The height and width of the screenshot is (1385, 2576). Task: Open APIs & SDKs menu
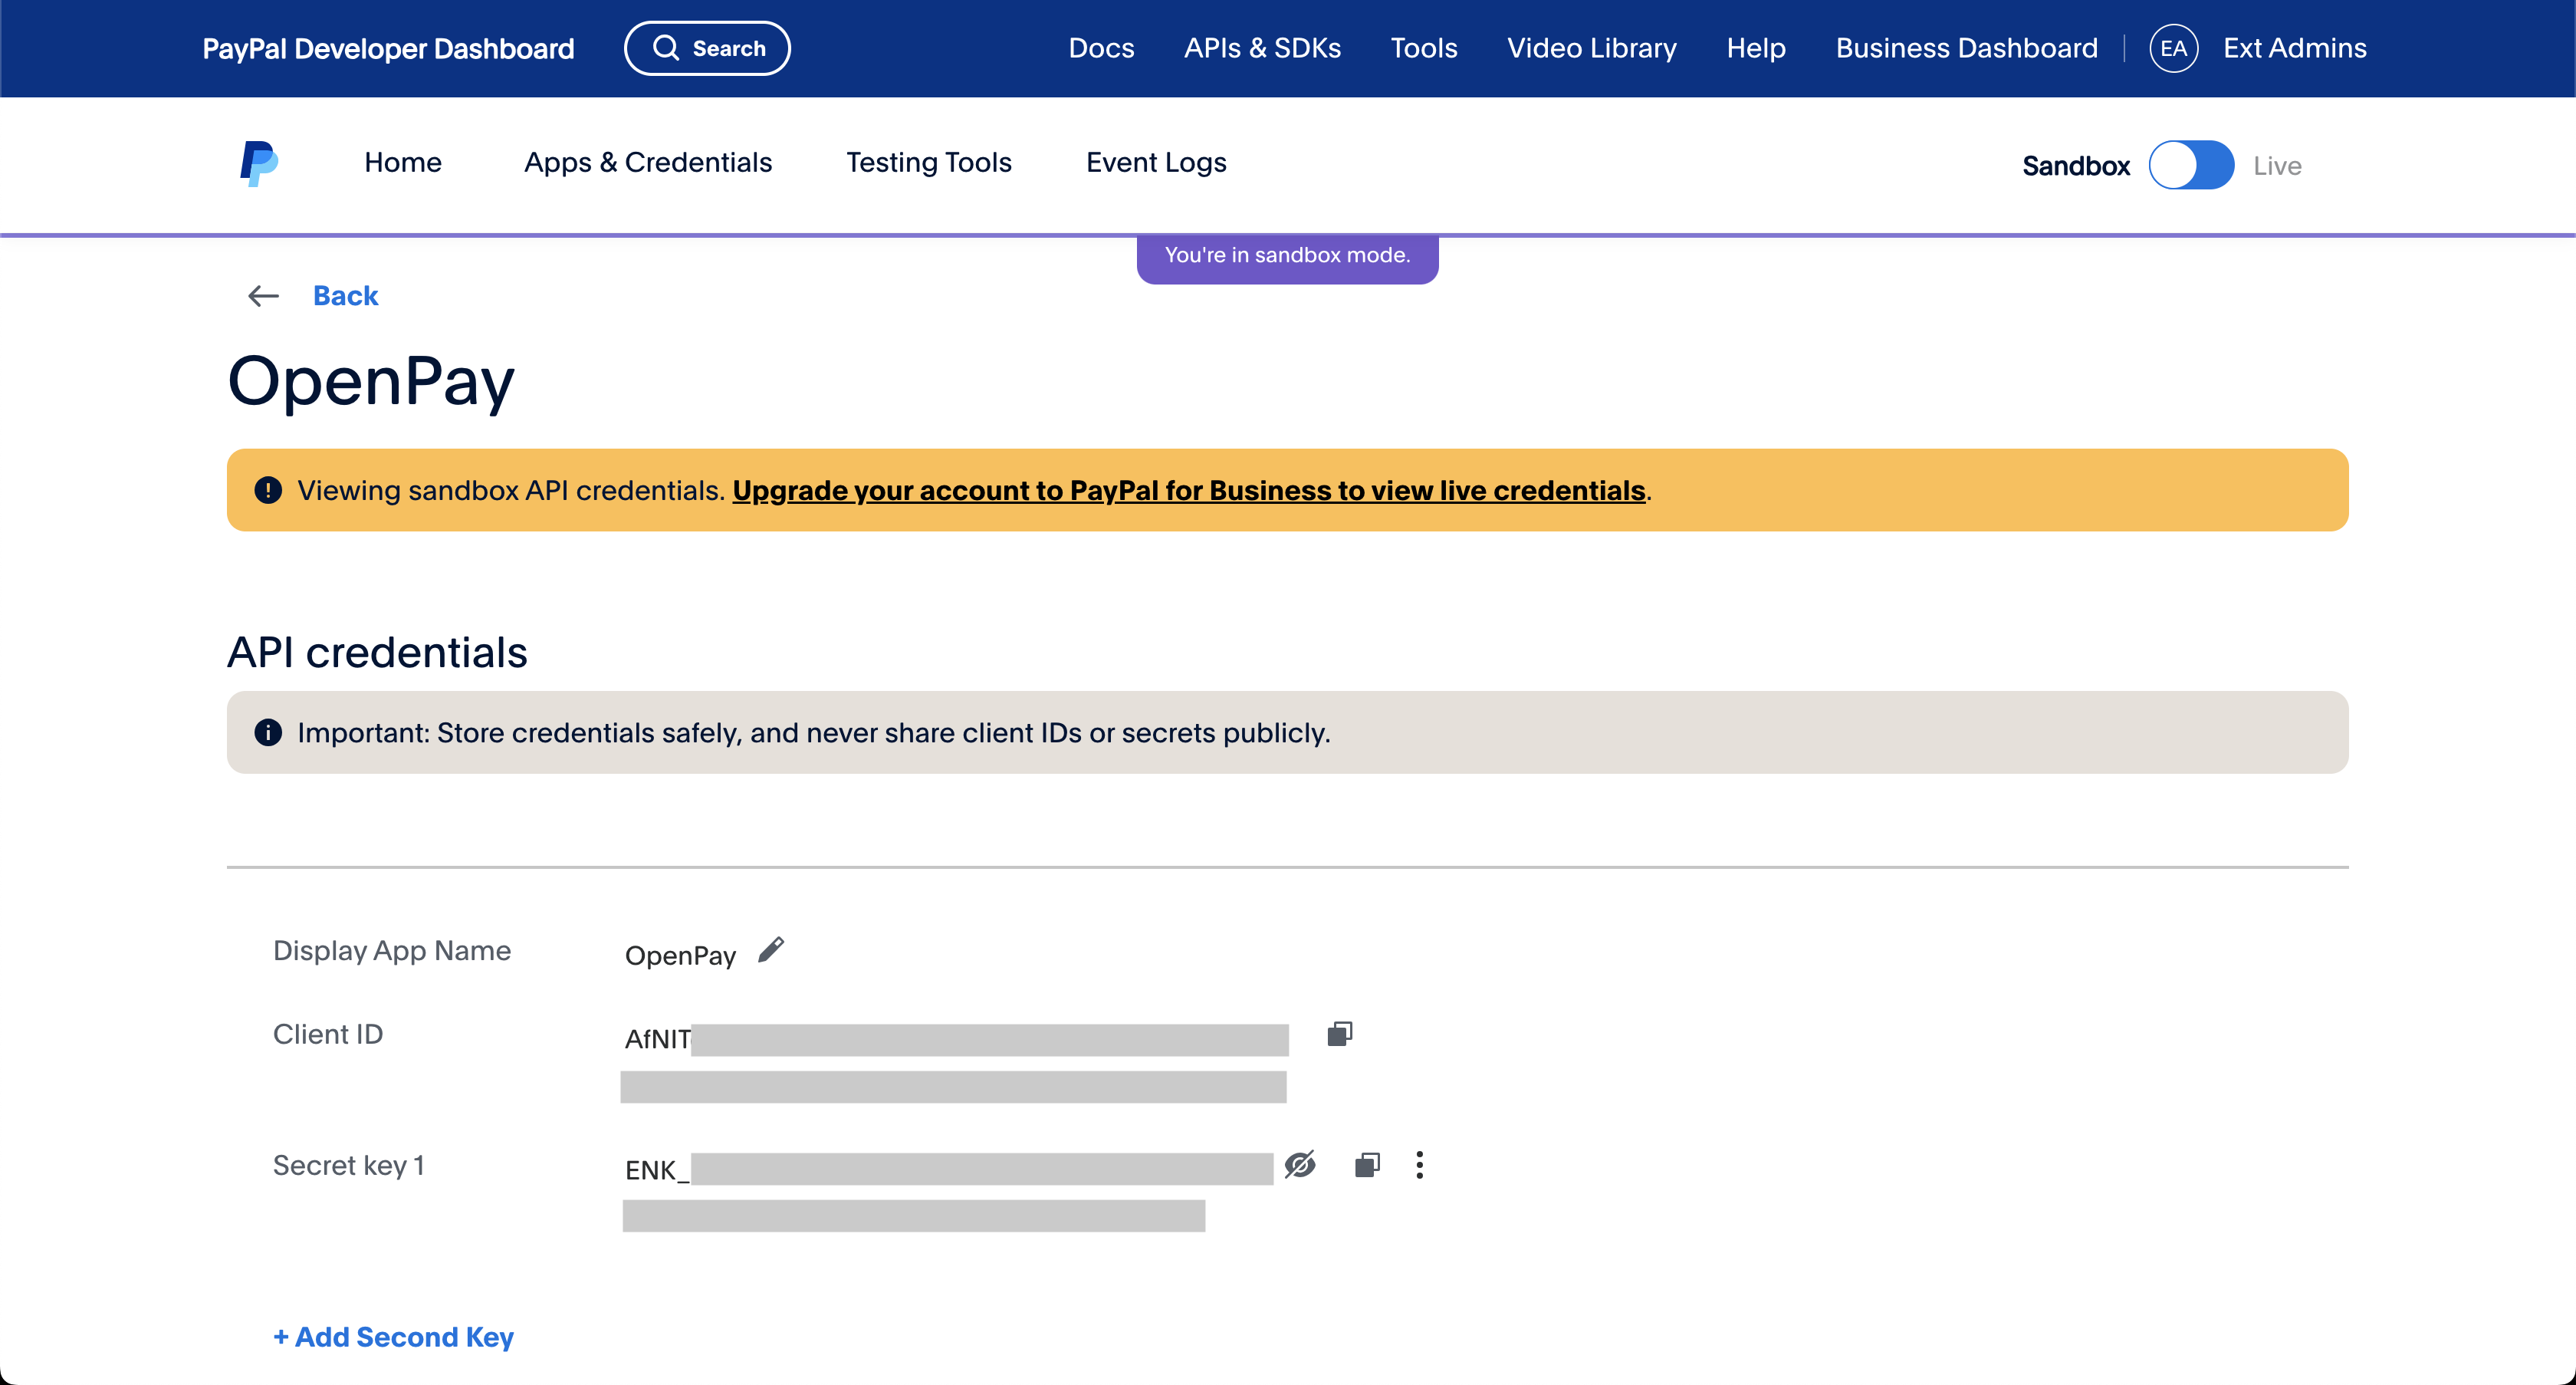[x=1262, y=48]
